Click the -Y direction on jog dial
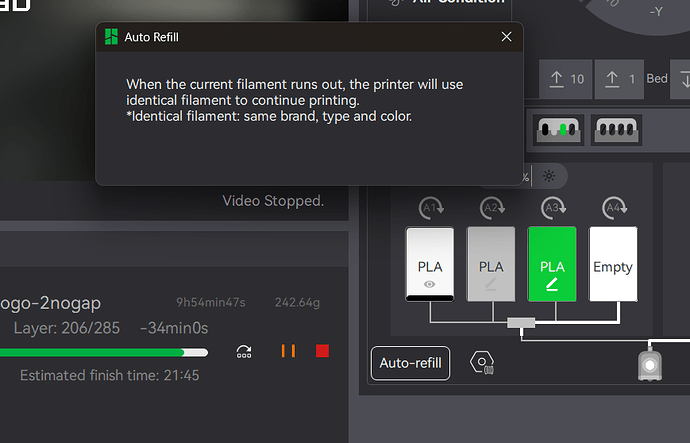The width and height of the screenshot is (690, 443). pyautogui.click(x=656, y=11)
